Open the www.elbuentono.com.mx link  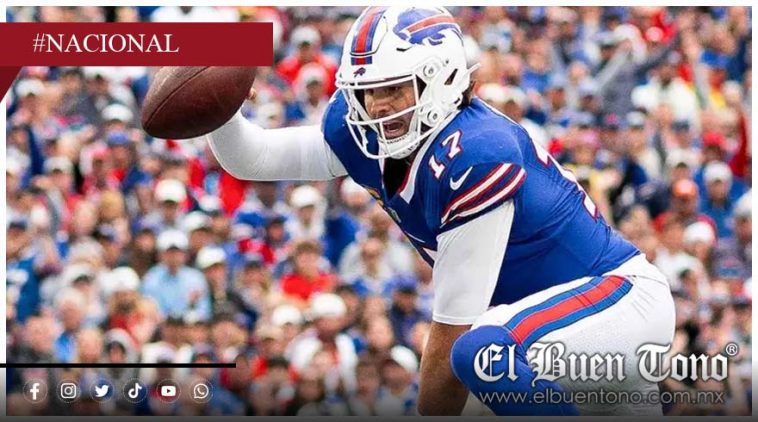pos(601,397)
